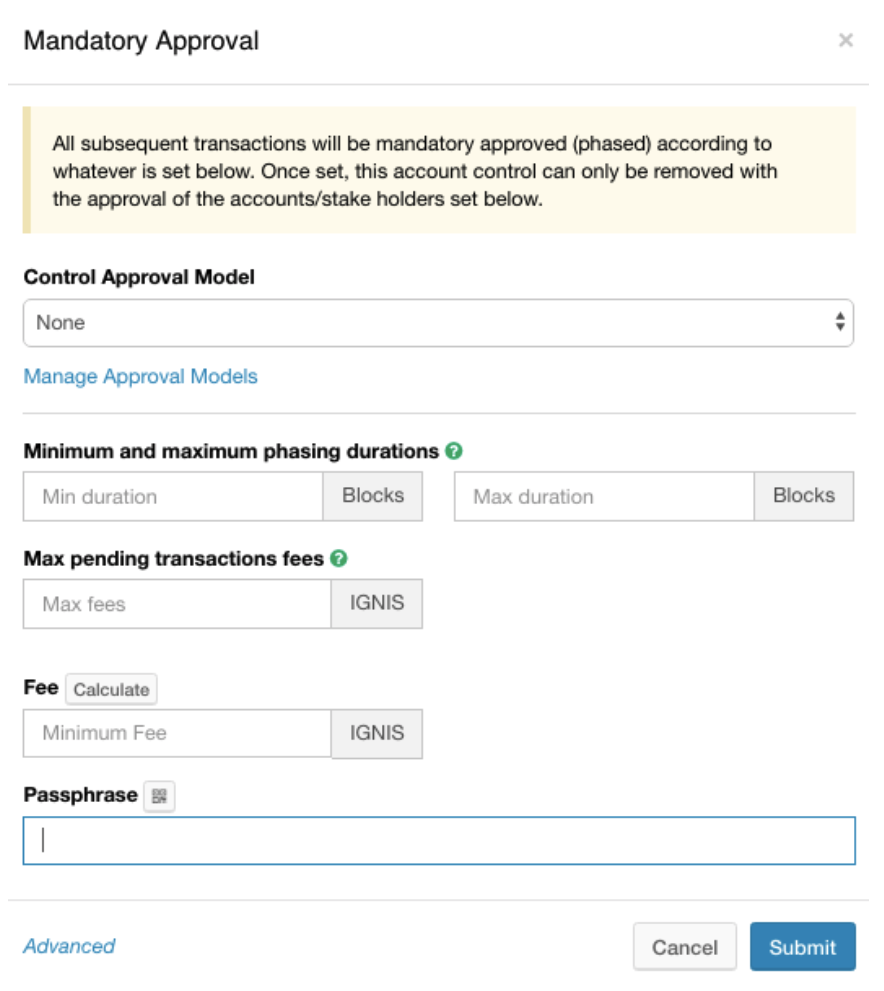Click the help icon beside phasing durations
This screenshot has width=884, height=991.
[455, 451]
